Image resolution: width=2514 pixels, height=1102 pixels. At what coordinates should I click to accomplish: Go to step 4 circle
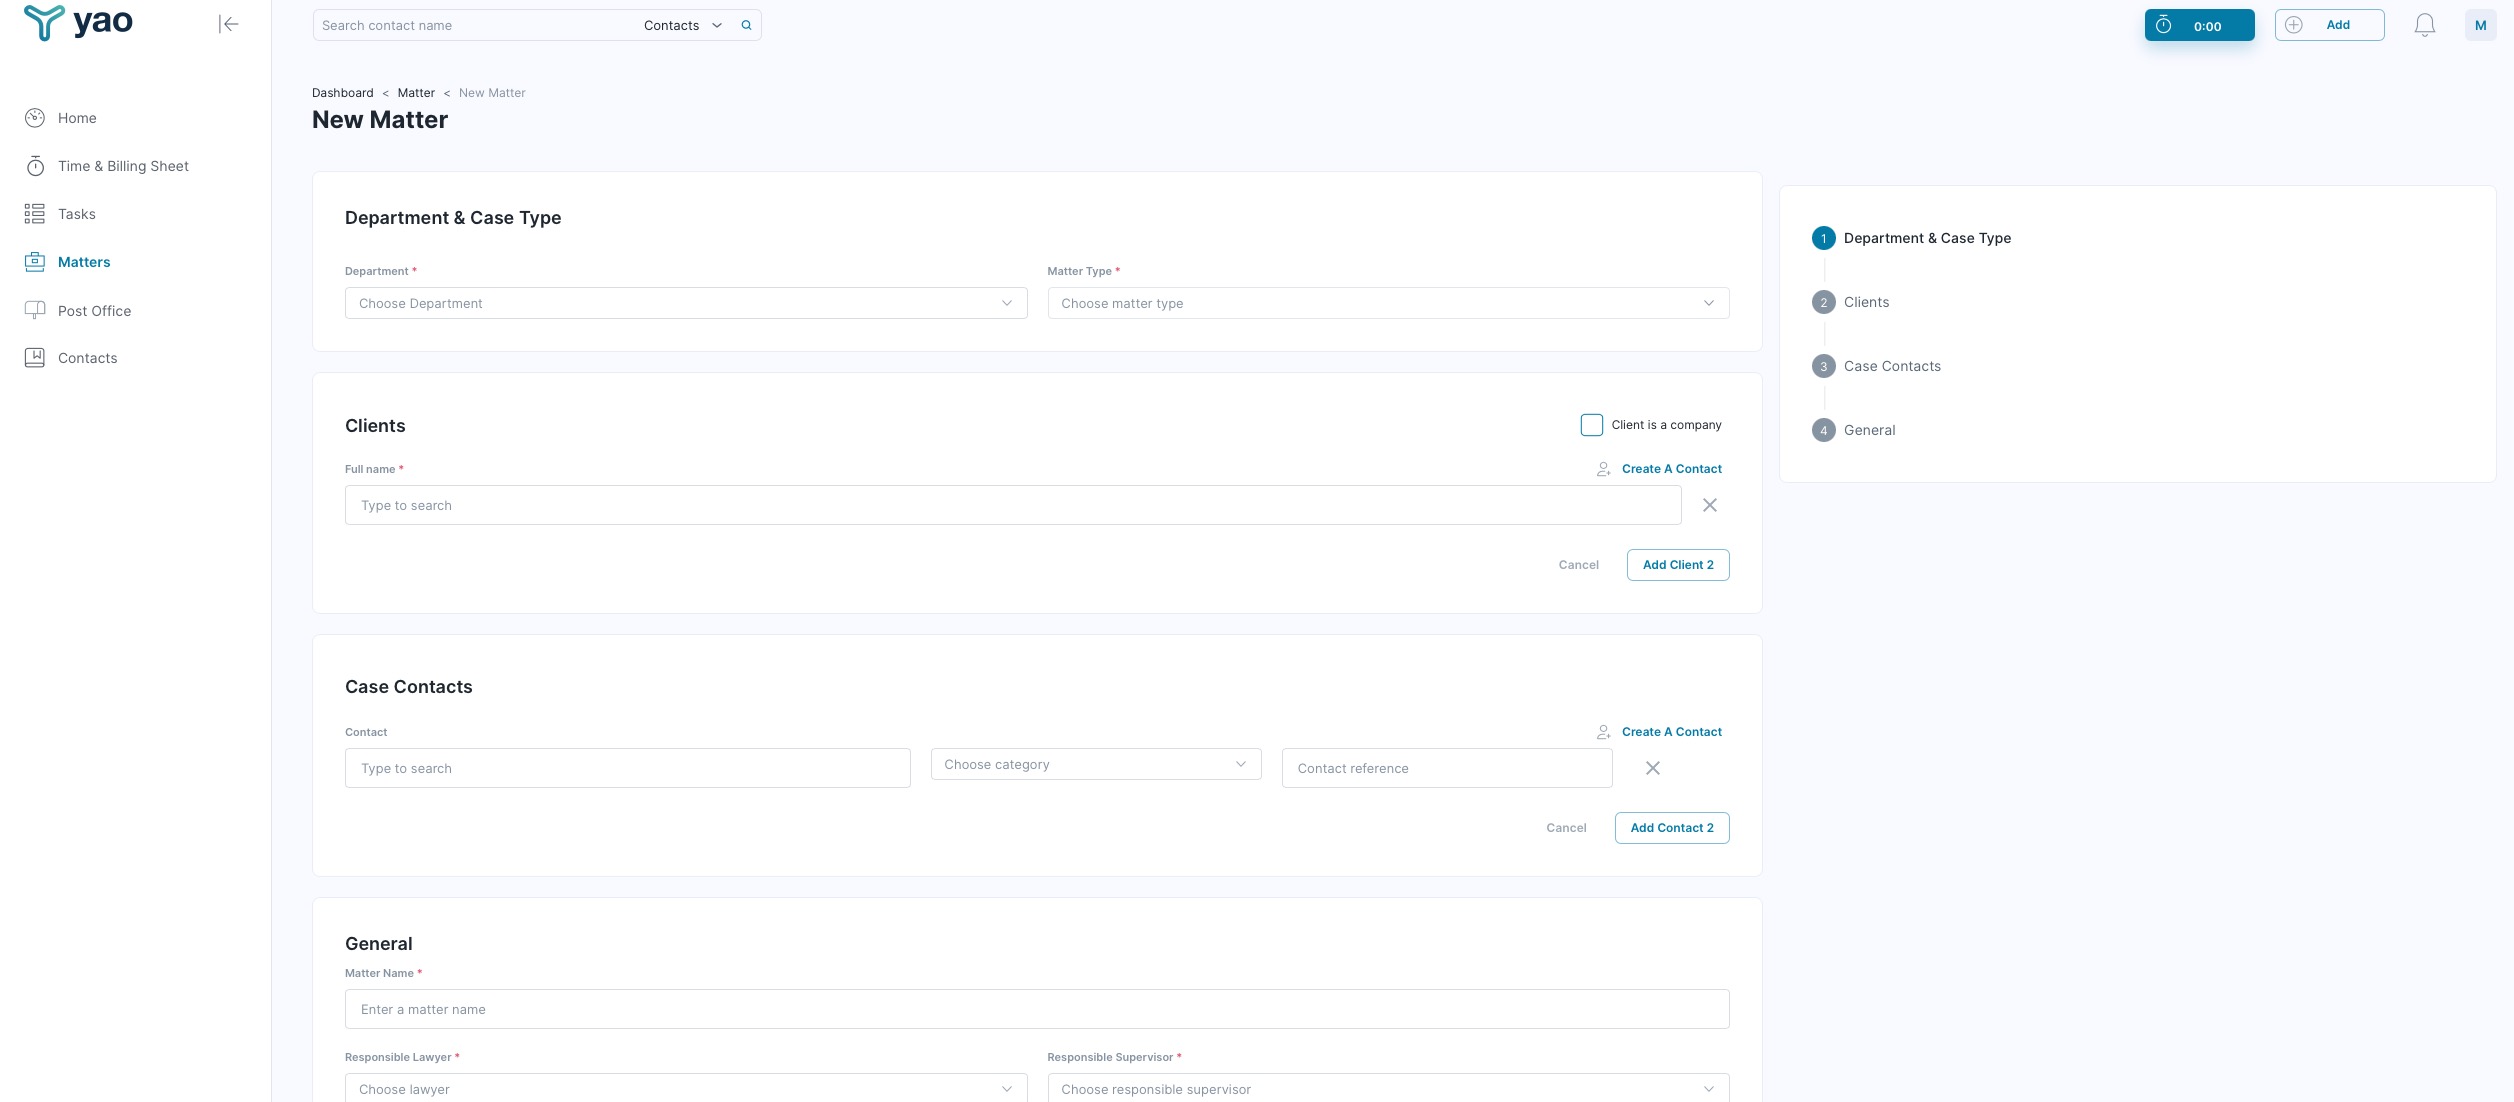coord(1824,430)
